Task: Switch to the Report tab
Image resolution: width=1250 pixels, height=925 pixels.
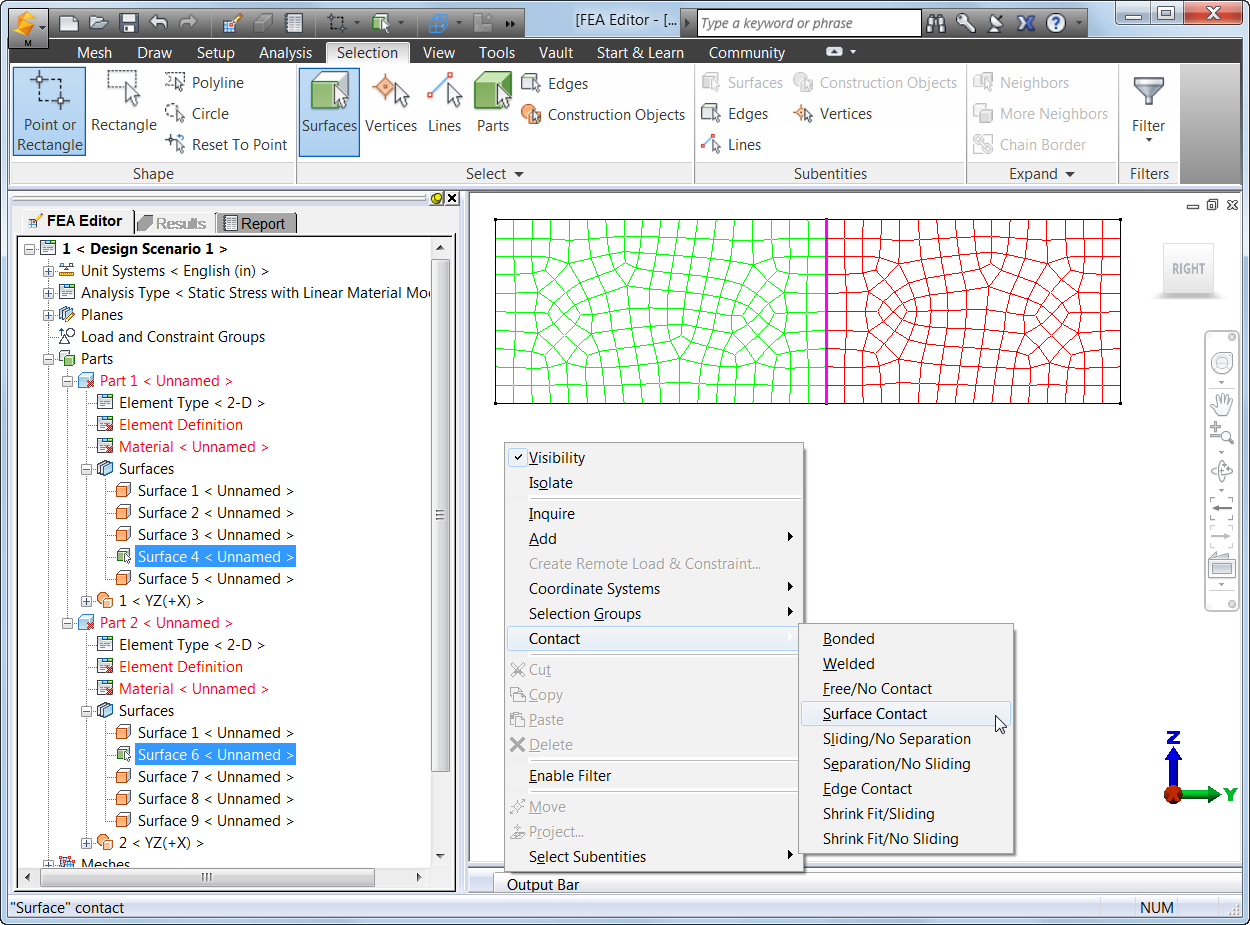Action: tap(255, 224)
